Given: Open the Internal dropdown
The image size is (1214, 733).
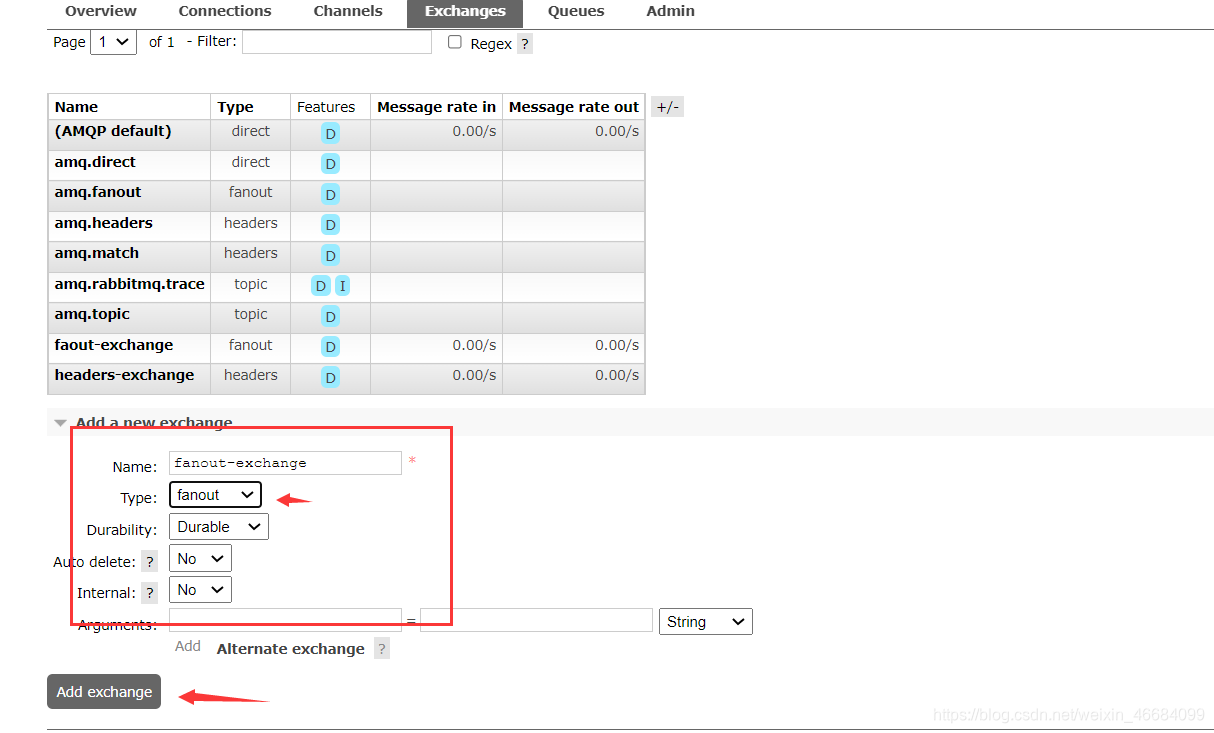Looking at the screenshot, I should point(200,590).
